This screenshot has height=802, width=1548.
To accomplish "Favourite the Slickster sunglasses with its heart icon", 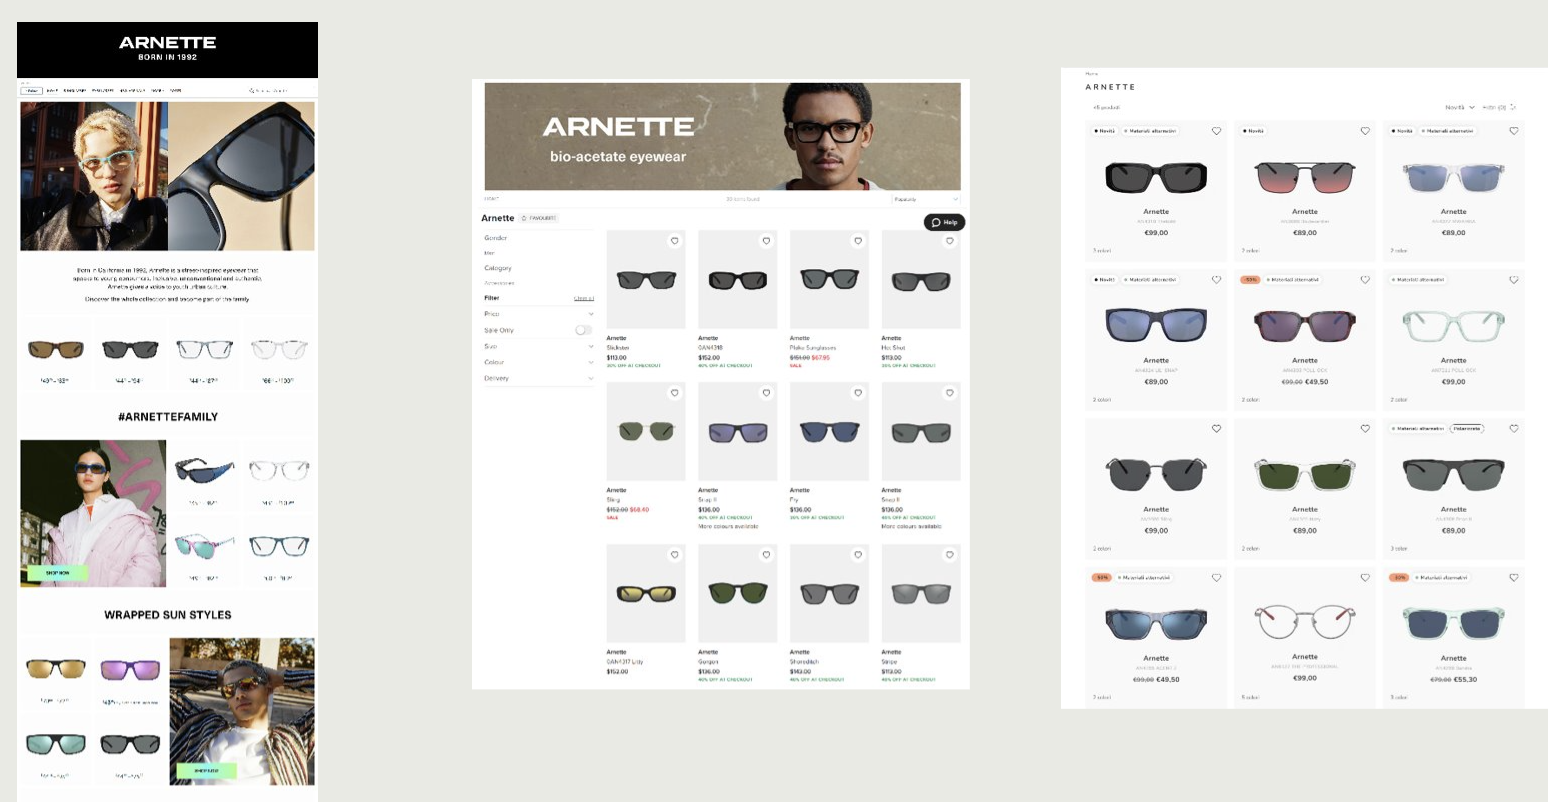I will click(674, 241).
